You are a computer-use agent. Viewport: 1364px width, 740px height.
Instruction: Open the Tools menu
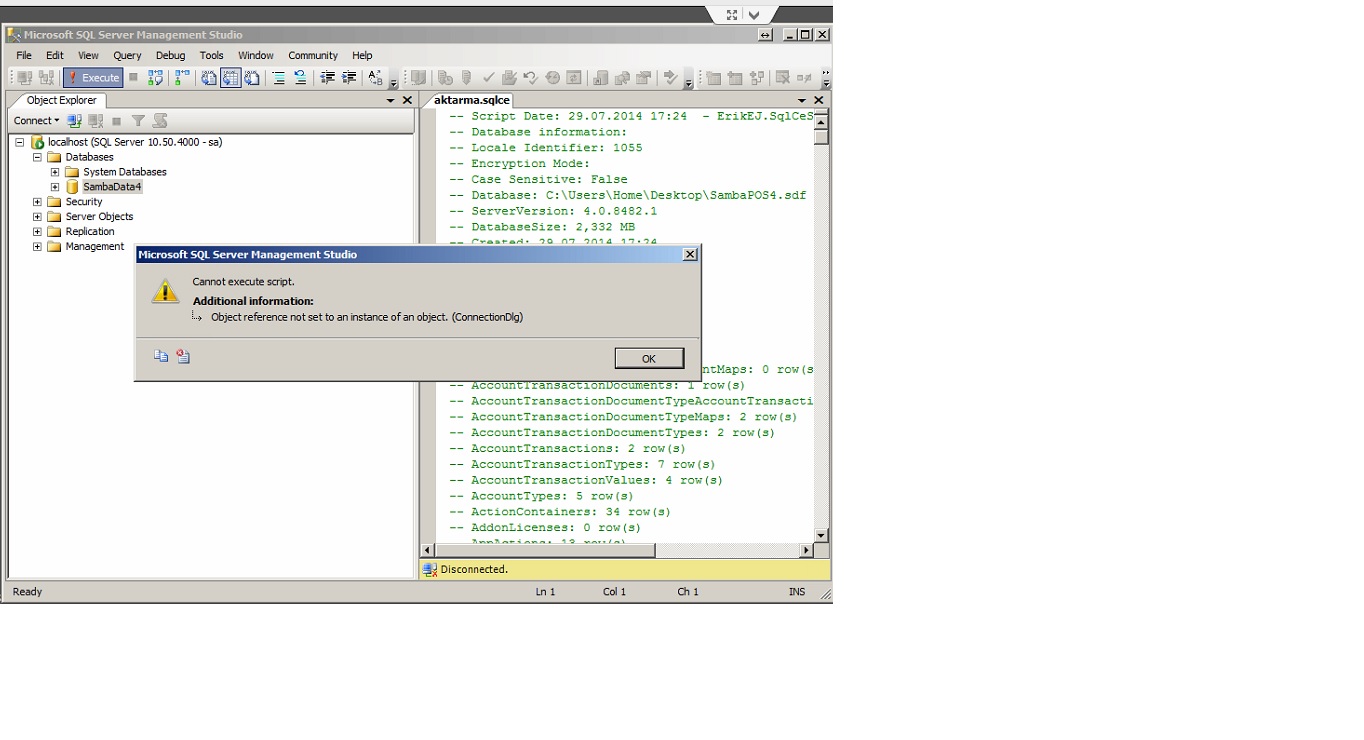tap(211, 56)
